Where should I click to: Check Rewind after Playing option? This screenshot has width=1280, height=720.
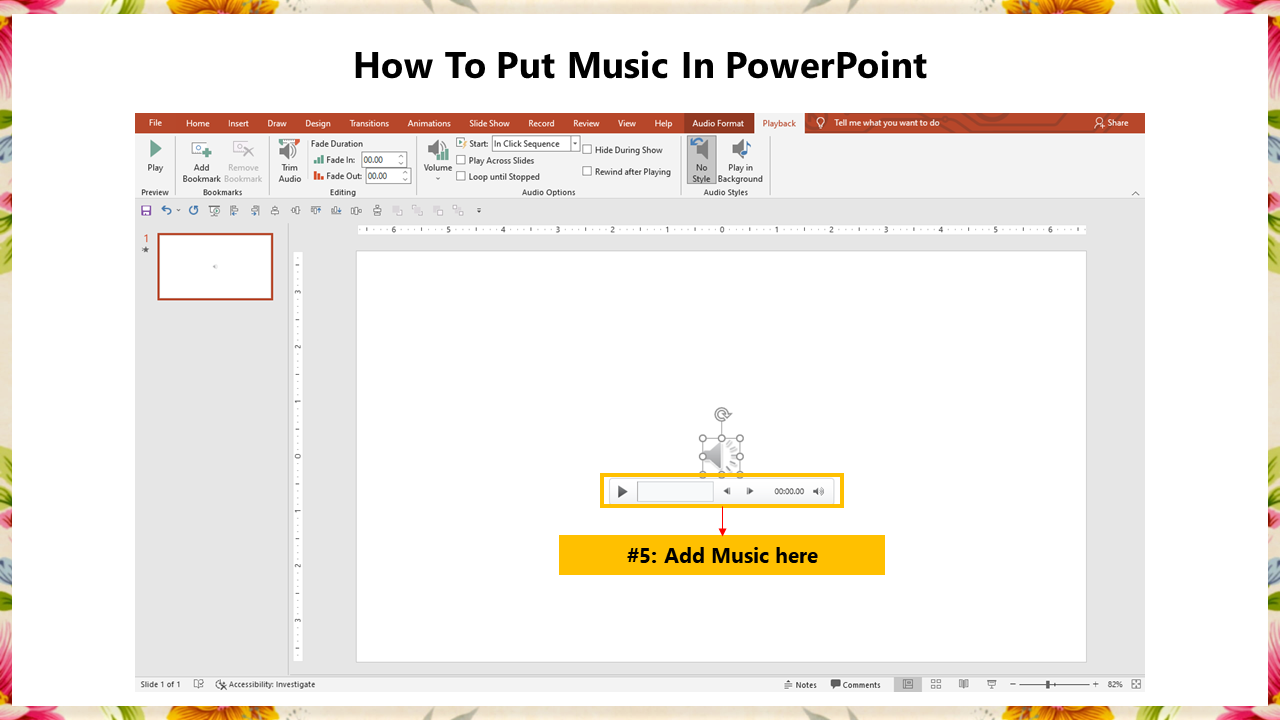587,171
